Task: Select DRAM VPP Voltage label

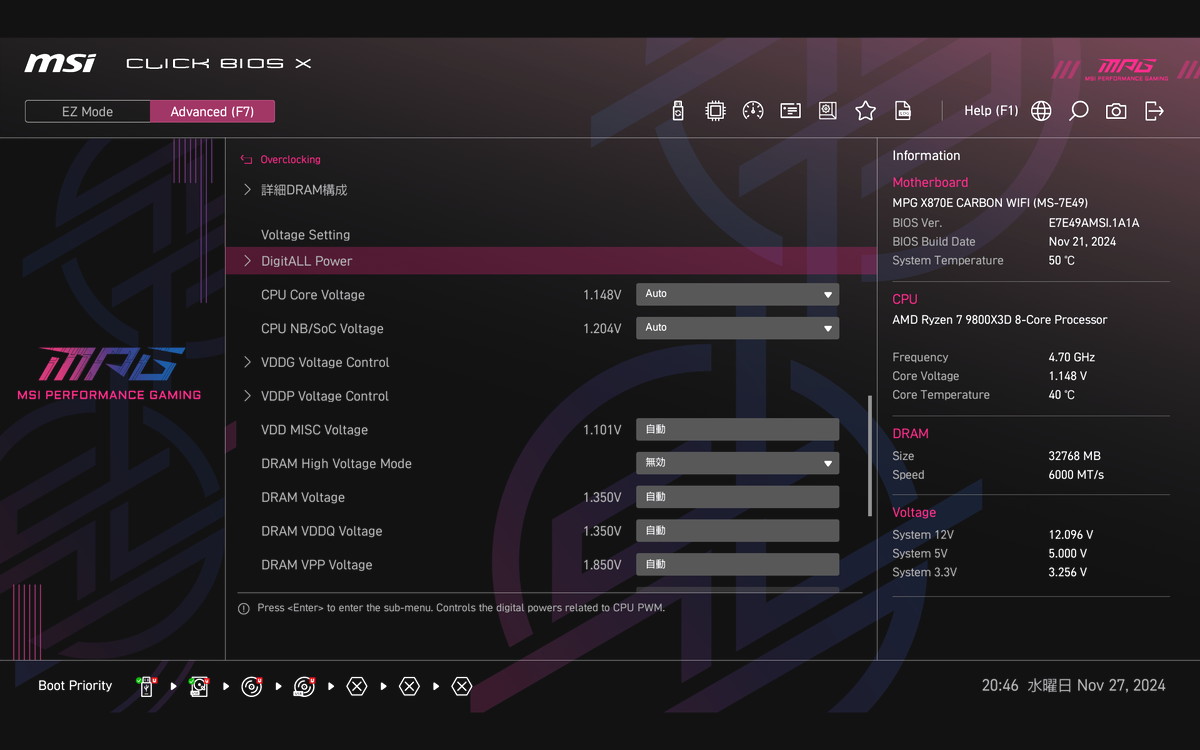Action: coord(316,565)
